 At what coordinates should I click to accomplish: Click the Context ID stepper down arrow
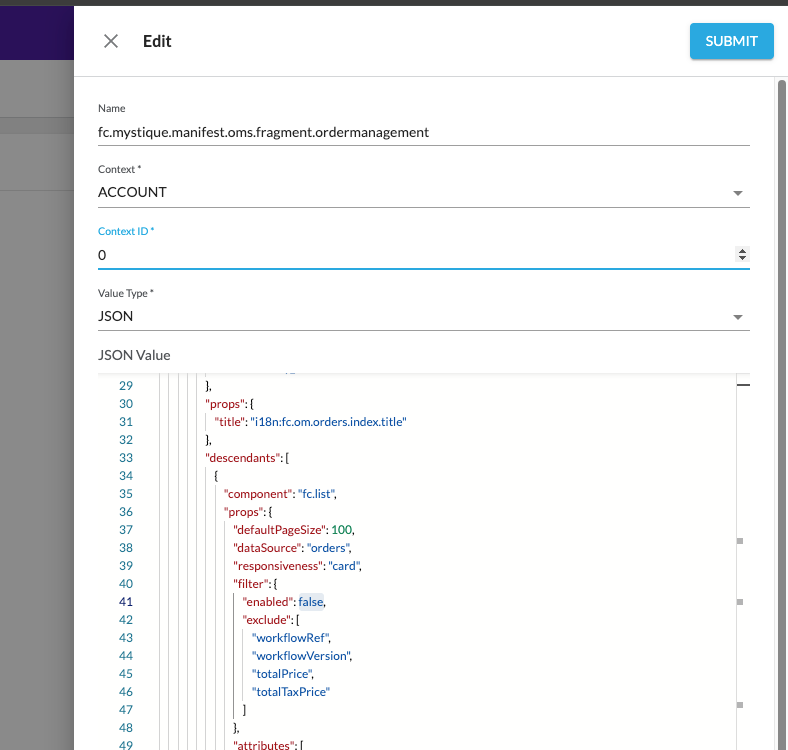[742, 259]
